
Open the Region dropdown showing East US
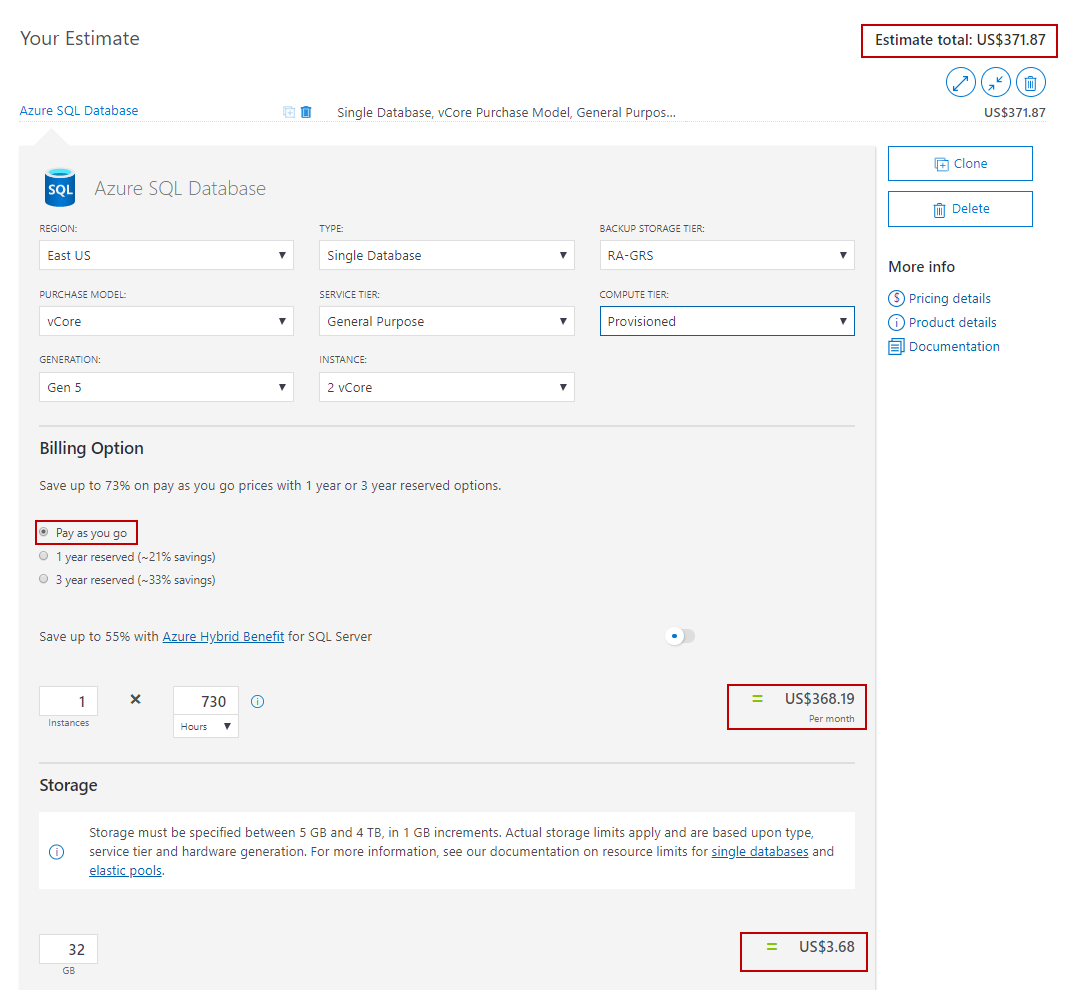pos(166,255)
